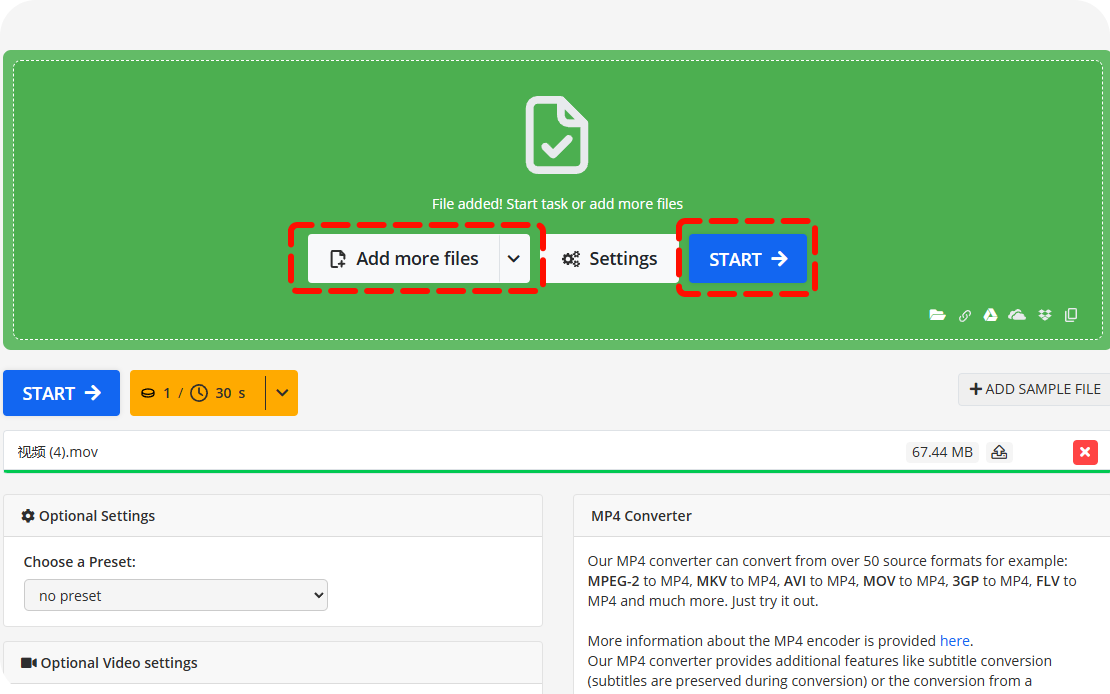Remove the 视频 (4).mov file with red X
The width and height of the screenshot is (1110, 694).
[1085, 452]
